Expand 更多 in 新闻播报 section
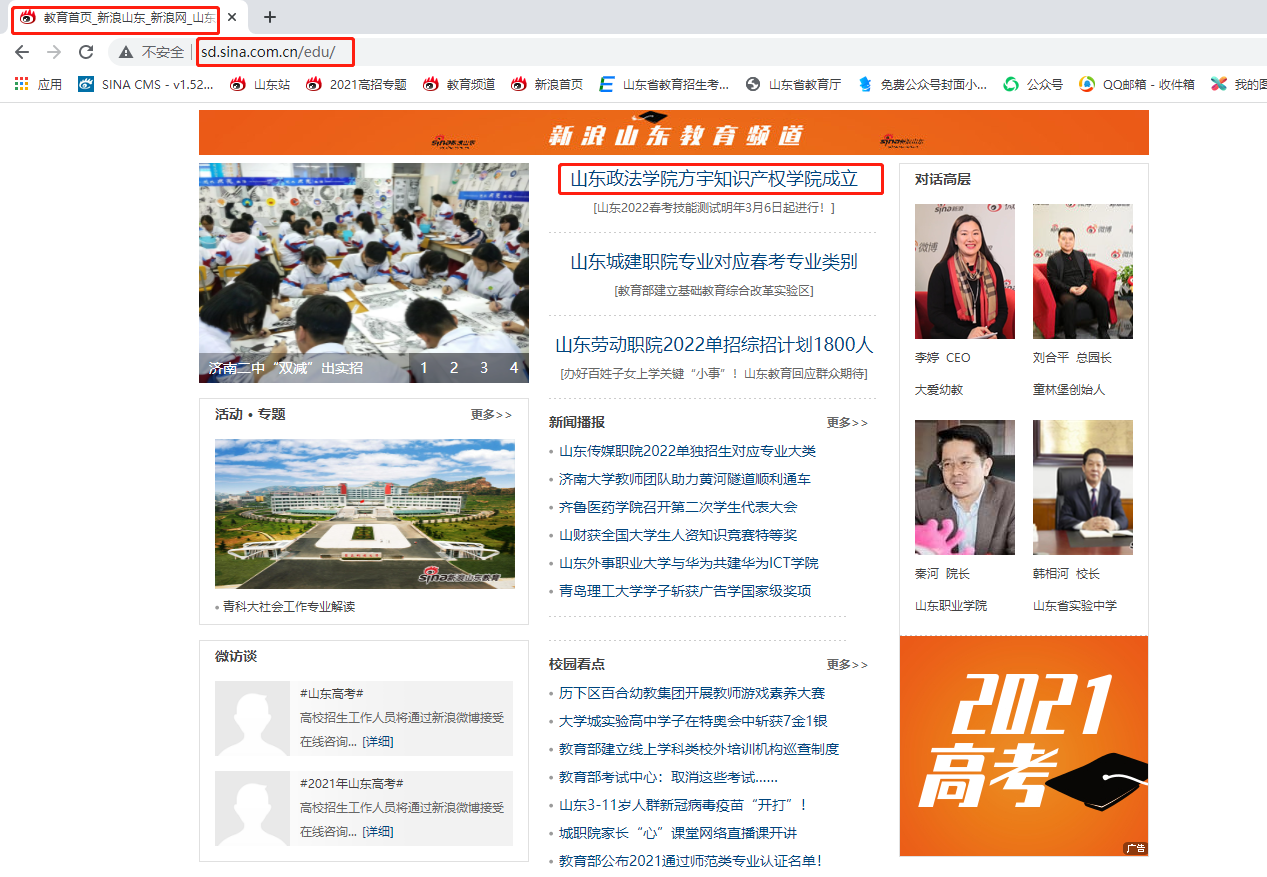The height and width of the screenshot is (877, 1267). pos(847,423)
